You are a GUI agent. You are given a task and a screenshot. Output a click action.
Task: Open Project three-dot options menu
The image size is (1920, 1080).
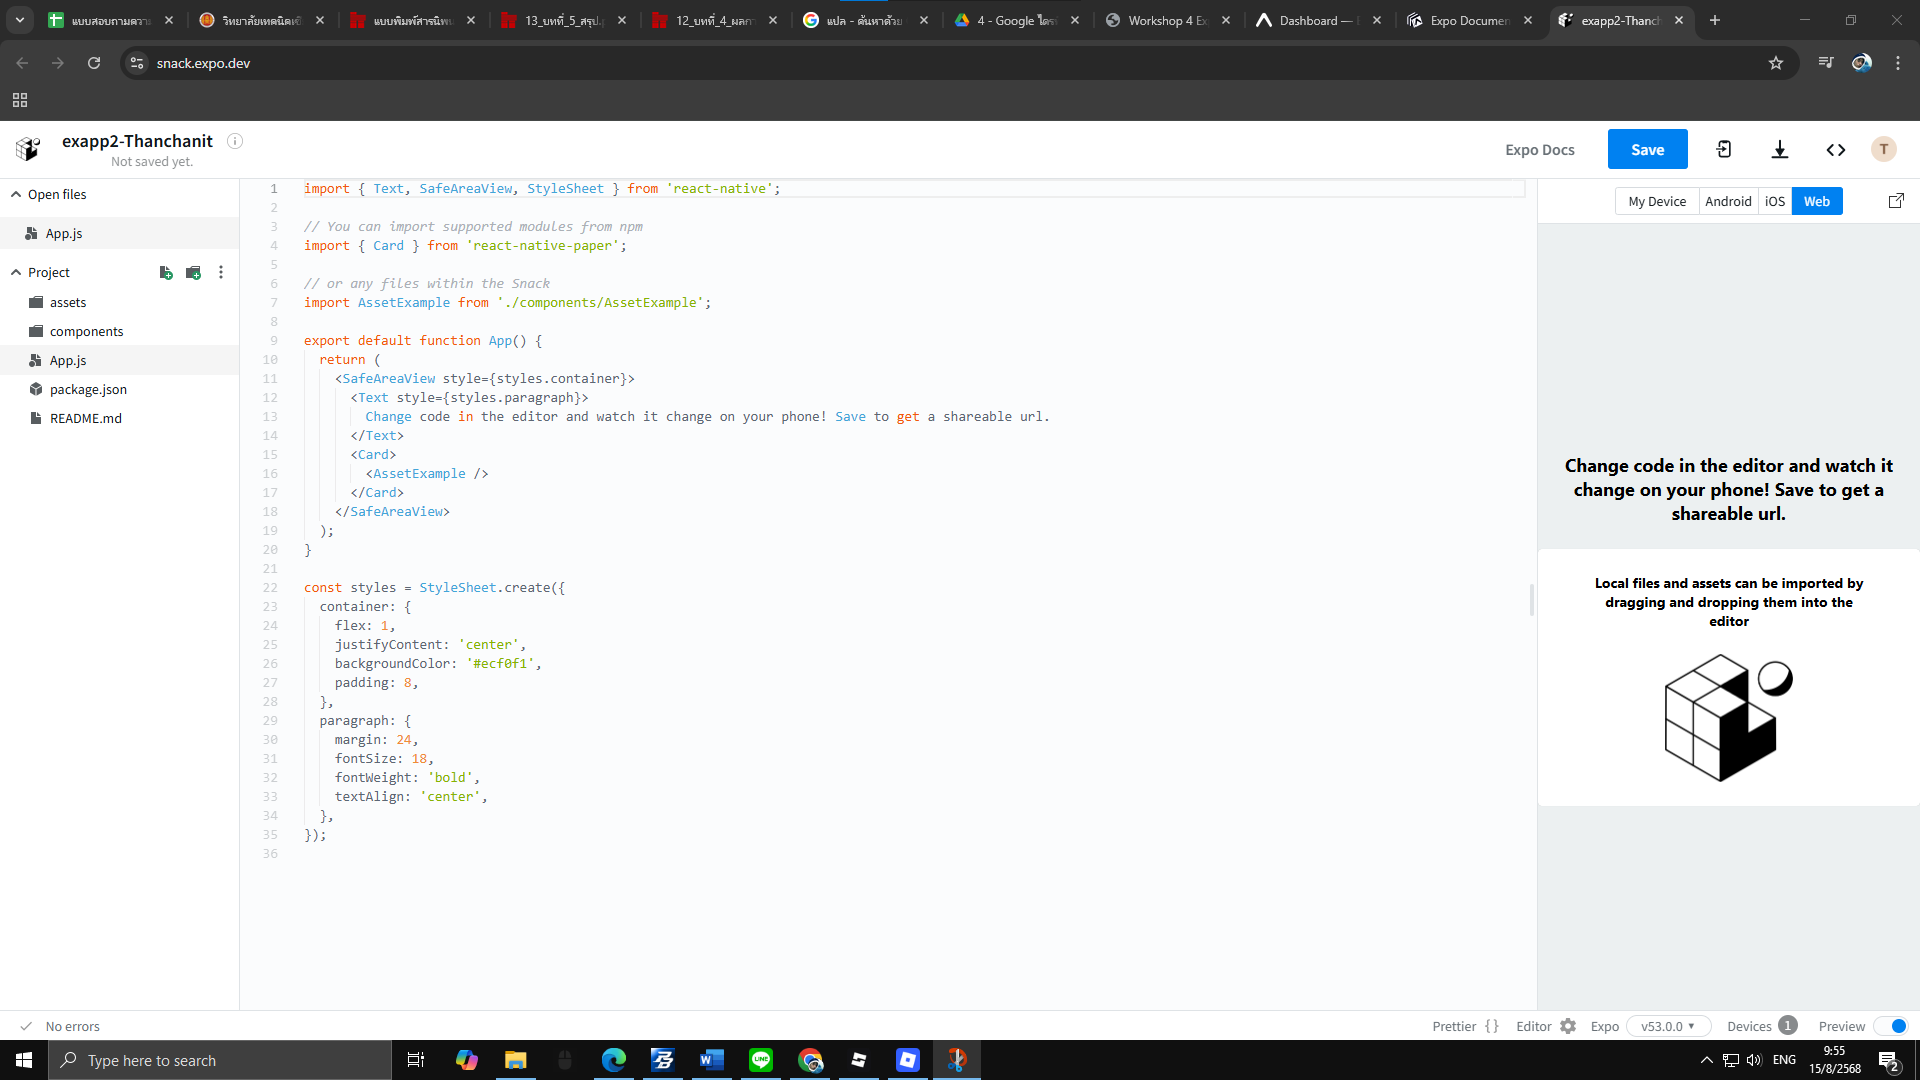click(x=221, y=273)
